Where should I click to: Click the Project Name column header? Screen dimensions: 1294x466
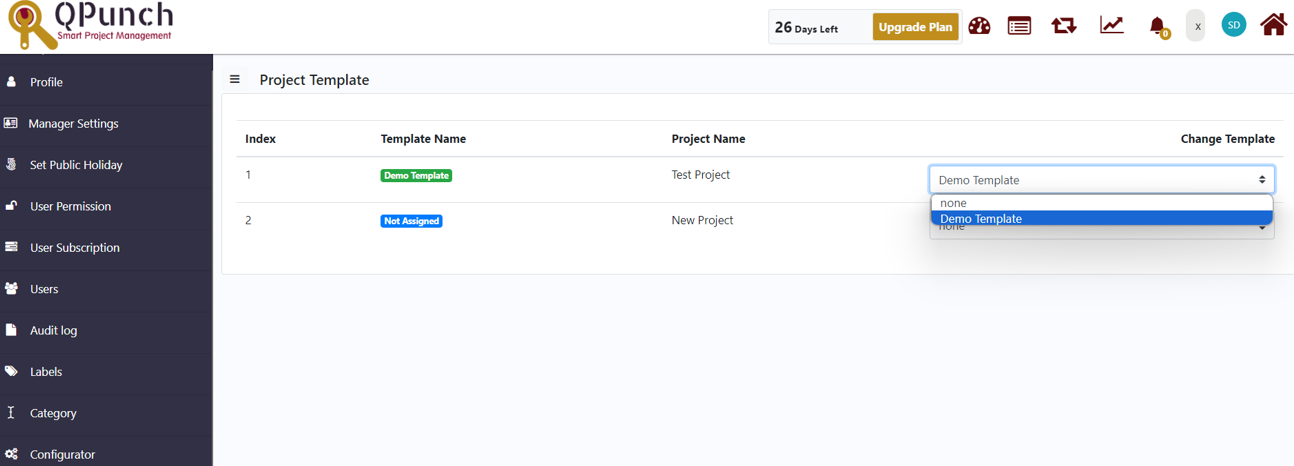tap(708, 139)
